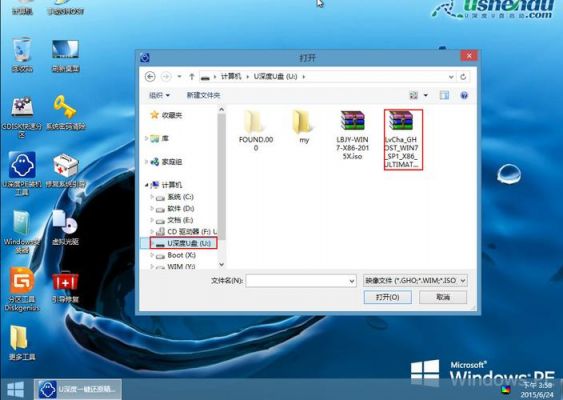Click the 新建文件夹 button
This screenshot has height=400, width=563.
click(203, 95)
